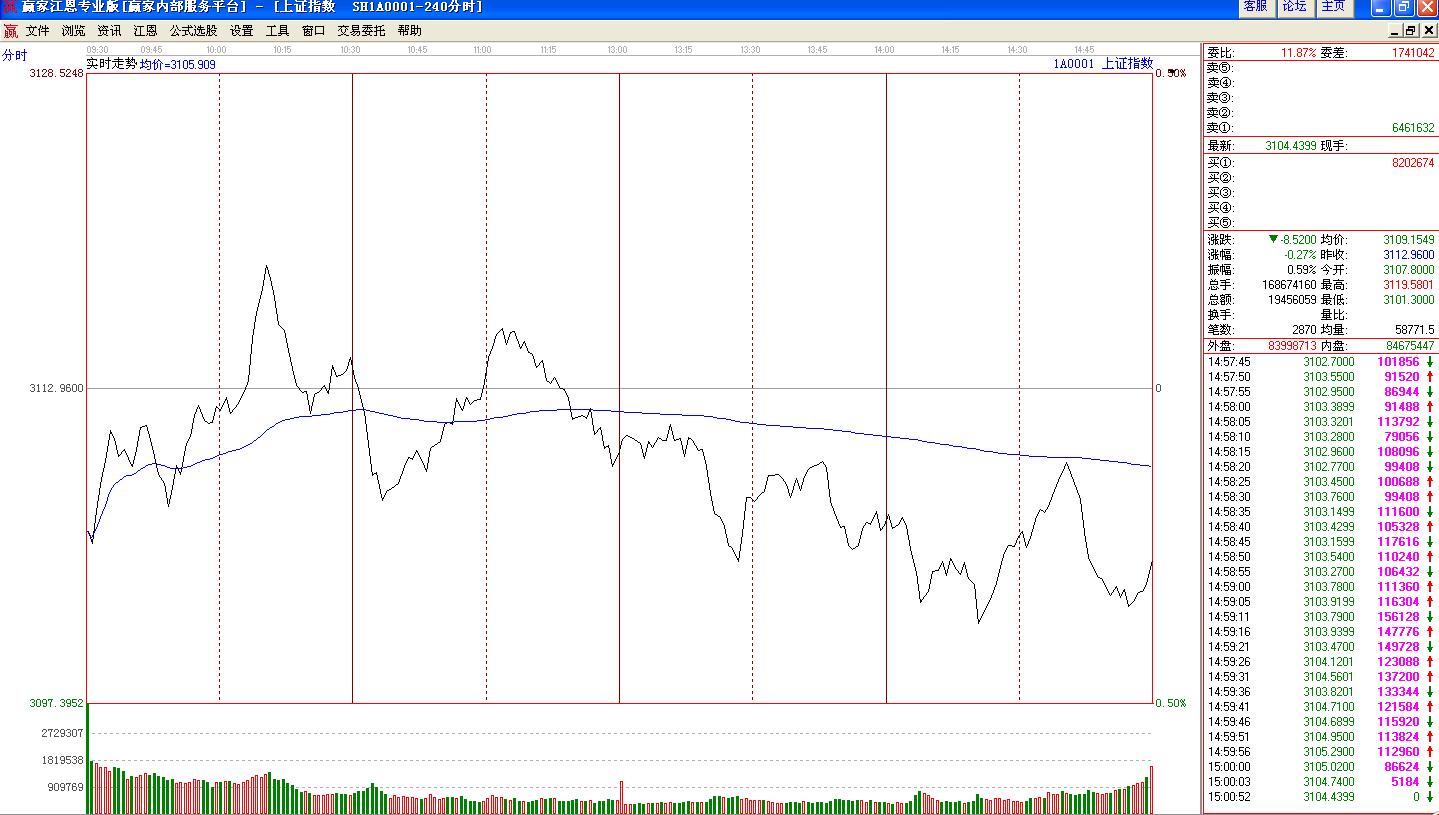Viewport: 1439px width, 815px height.
Task: Click the 外盘 value 83998713
Action: (x=1293, y=346)
